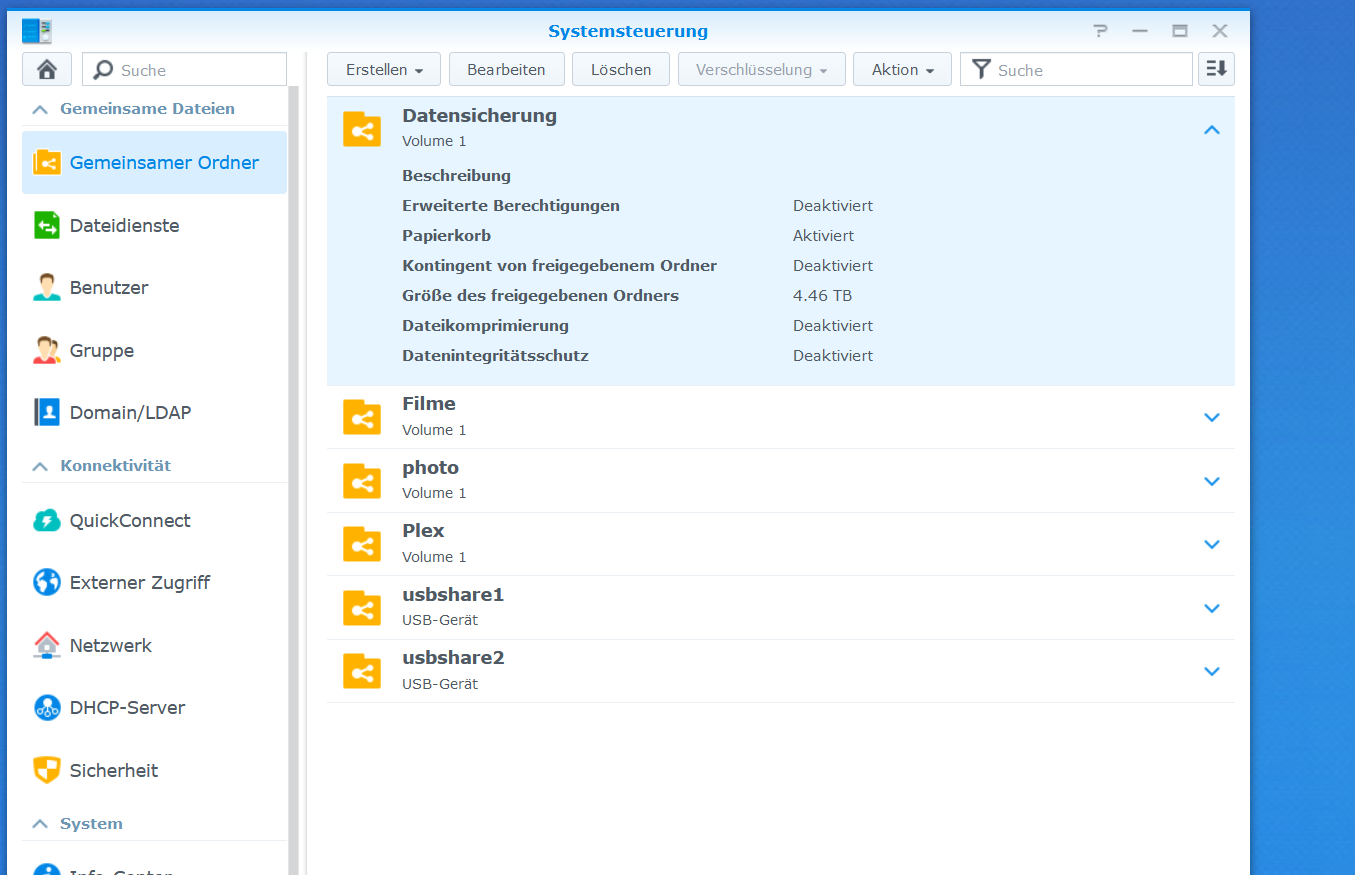
Task: Click the home icon button
Action: pyautogui.click(x=47, y=69)
